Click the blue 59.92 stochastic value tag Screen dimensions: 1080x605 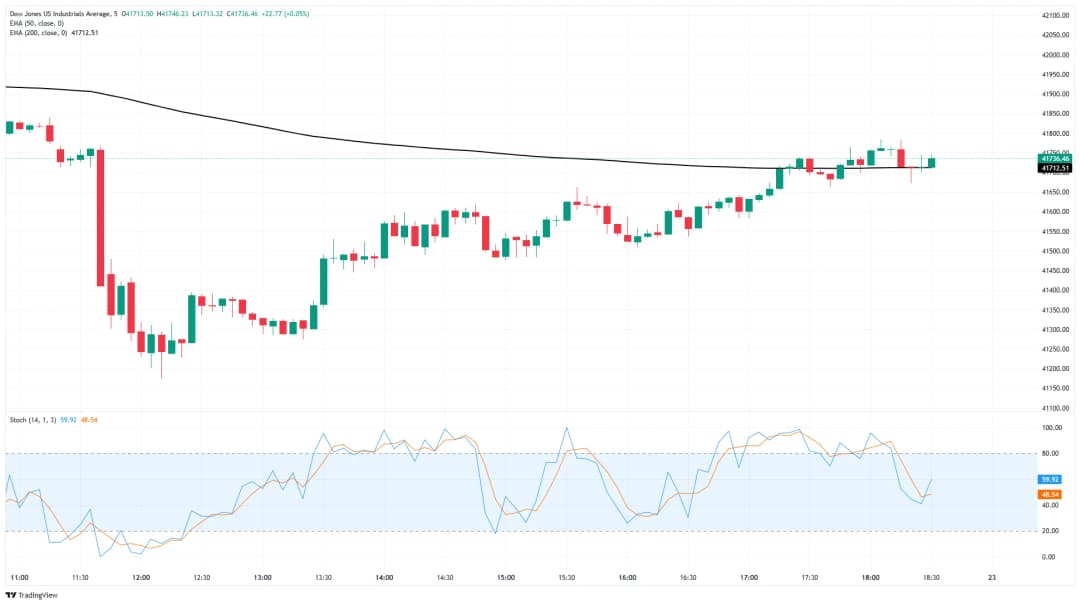point(1051,480)
